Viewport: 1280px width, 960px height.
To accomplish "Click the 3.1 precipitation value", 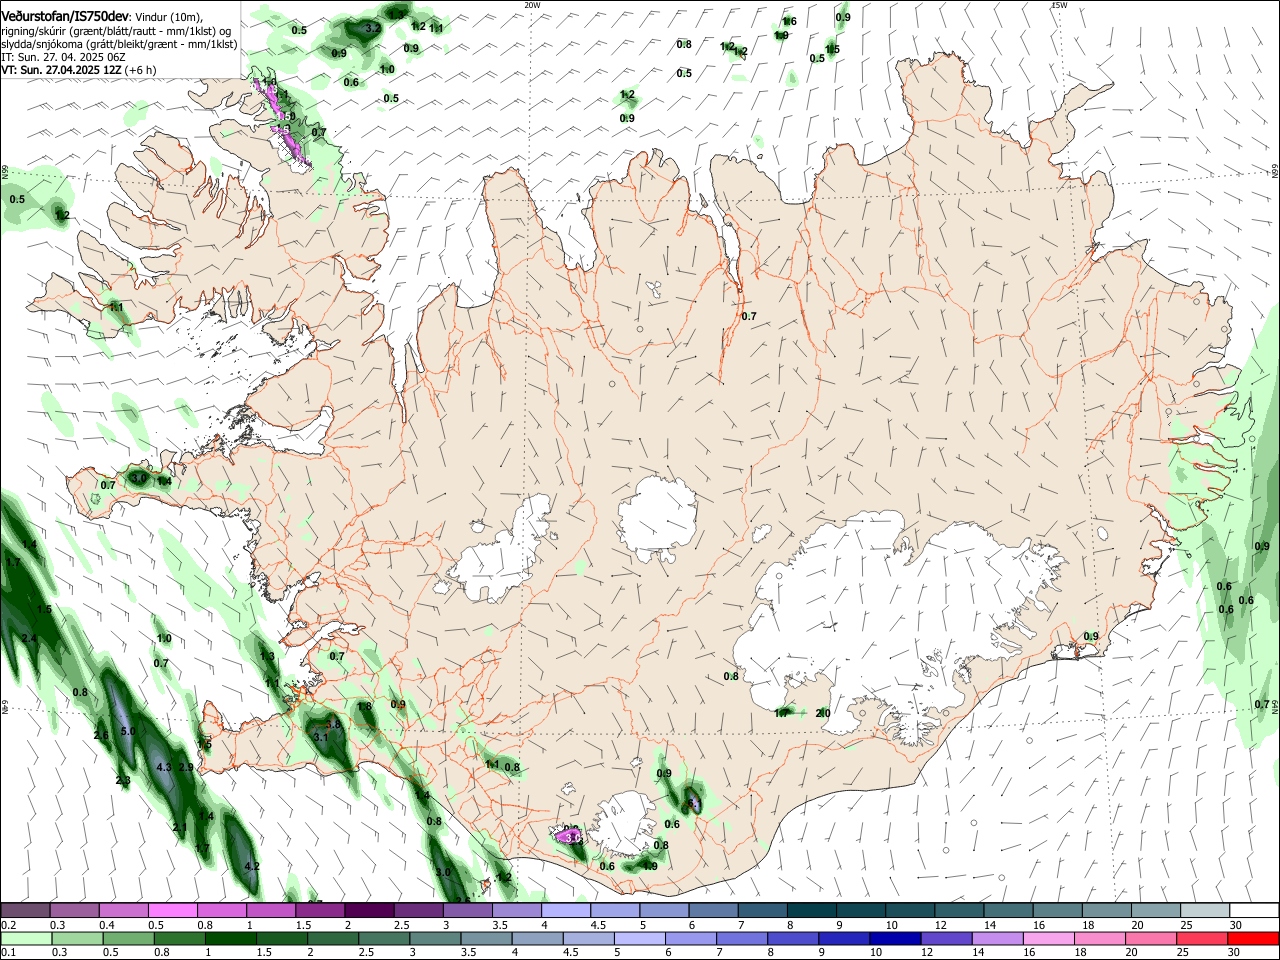I will [321, 737].
